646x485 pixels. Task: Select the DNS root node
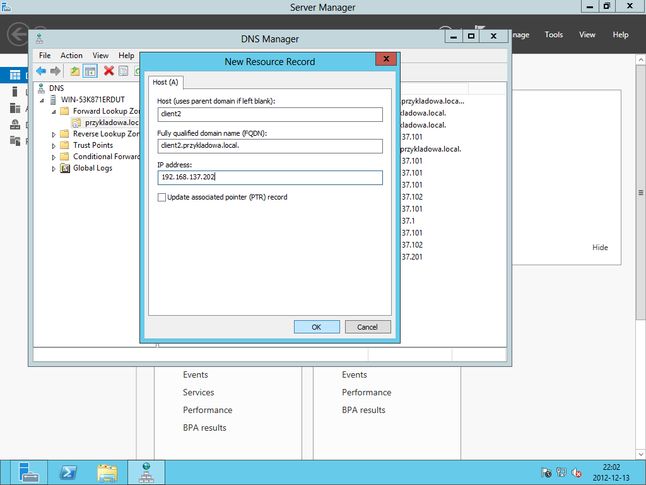(x=56, y=88)
